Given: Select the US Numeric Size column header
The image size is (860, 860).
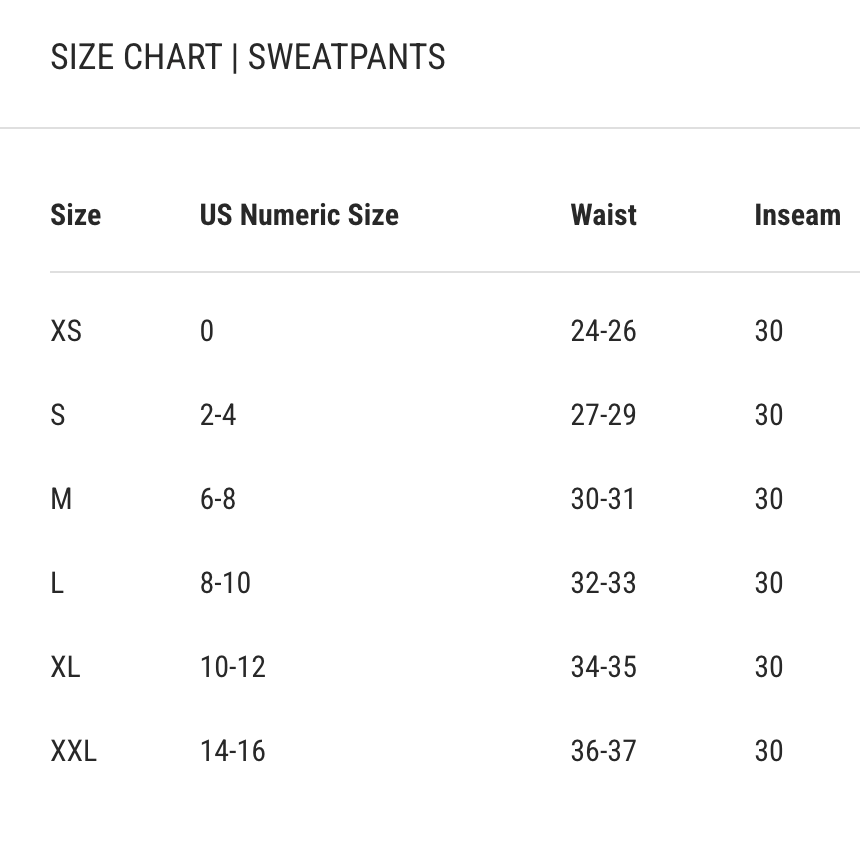Looking at the screenshot, I should pos(299,215).
